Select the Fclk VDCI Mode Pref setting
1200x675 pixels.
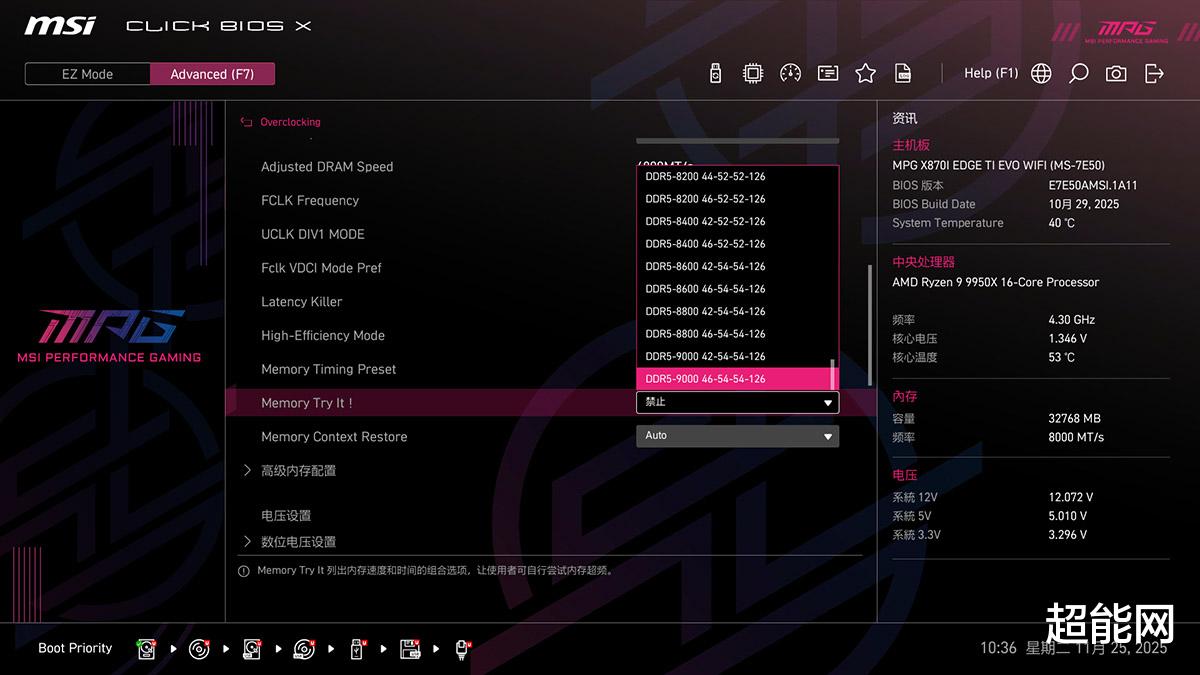click(321, 268)
